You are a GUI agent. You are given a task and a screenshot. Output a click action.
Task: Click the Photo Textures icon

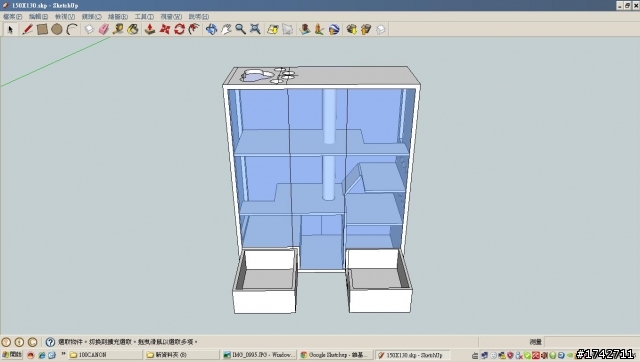tap(319, 29)
